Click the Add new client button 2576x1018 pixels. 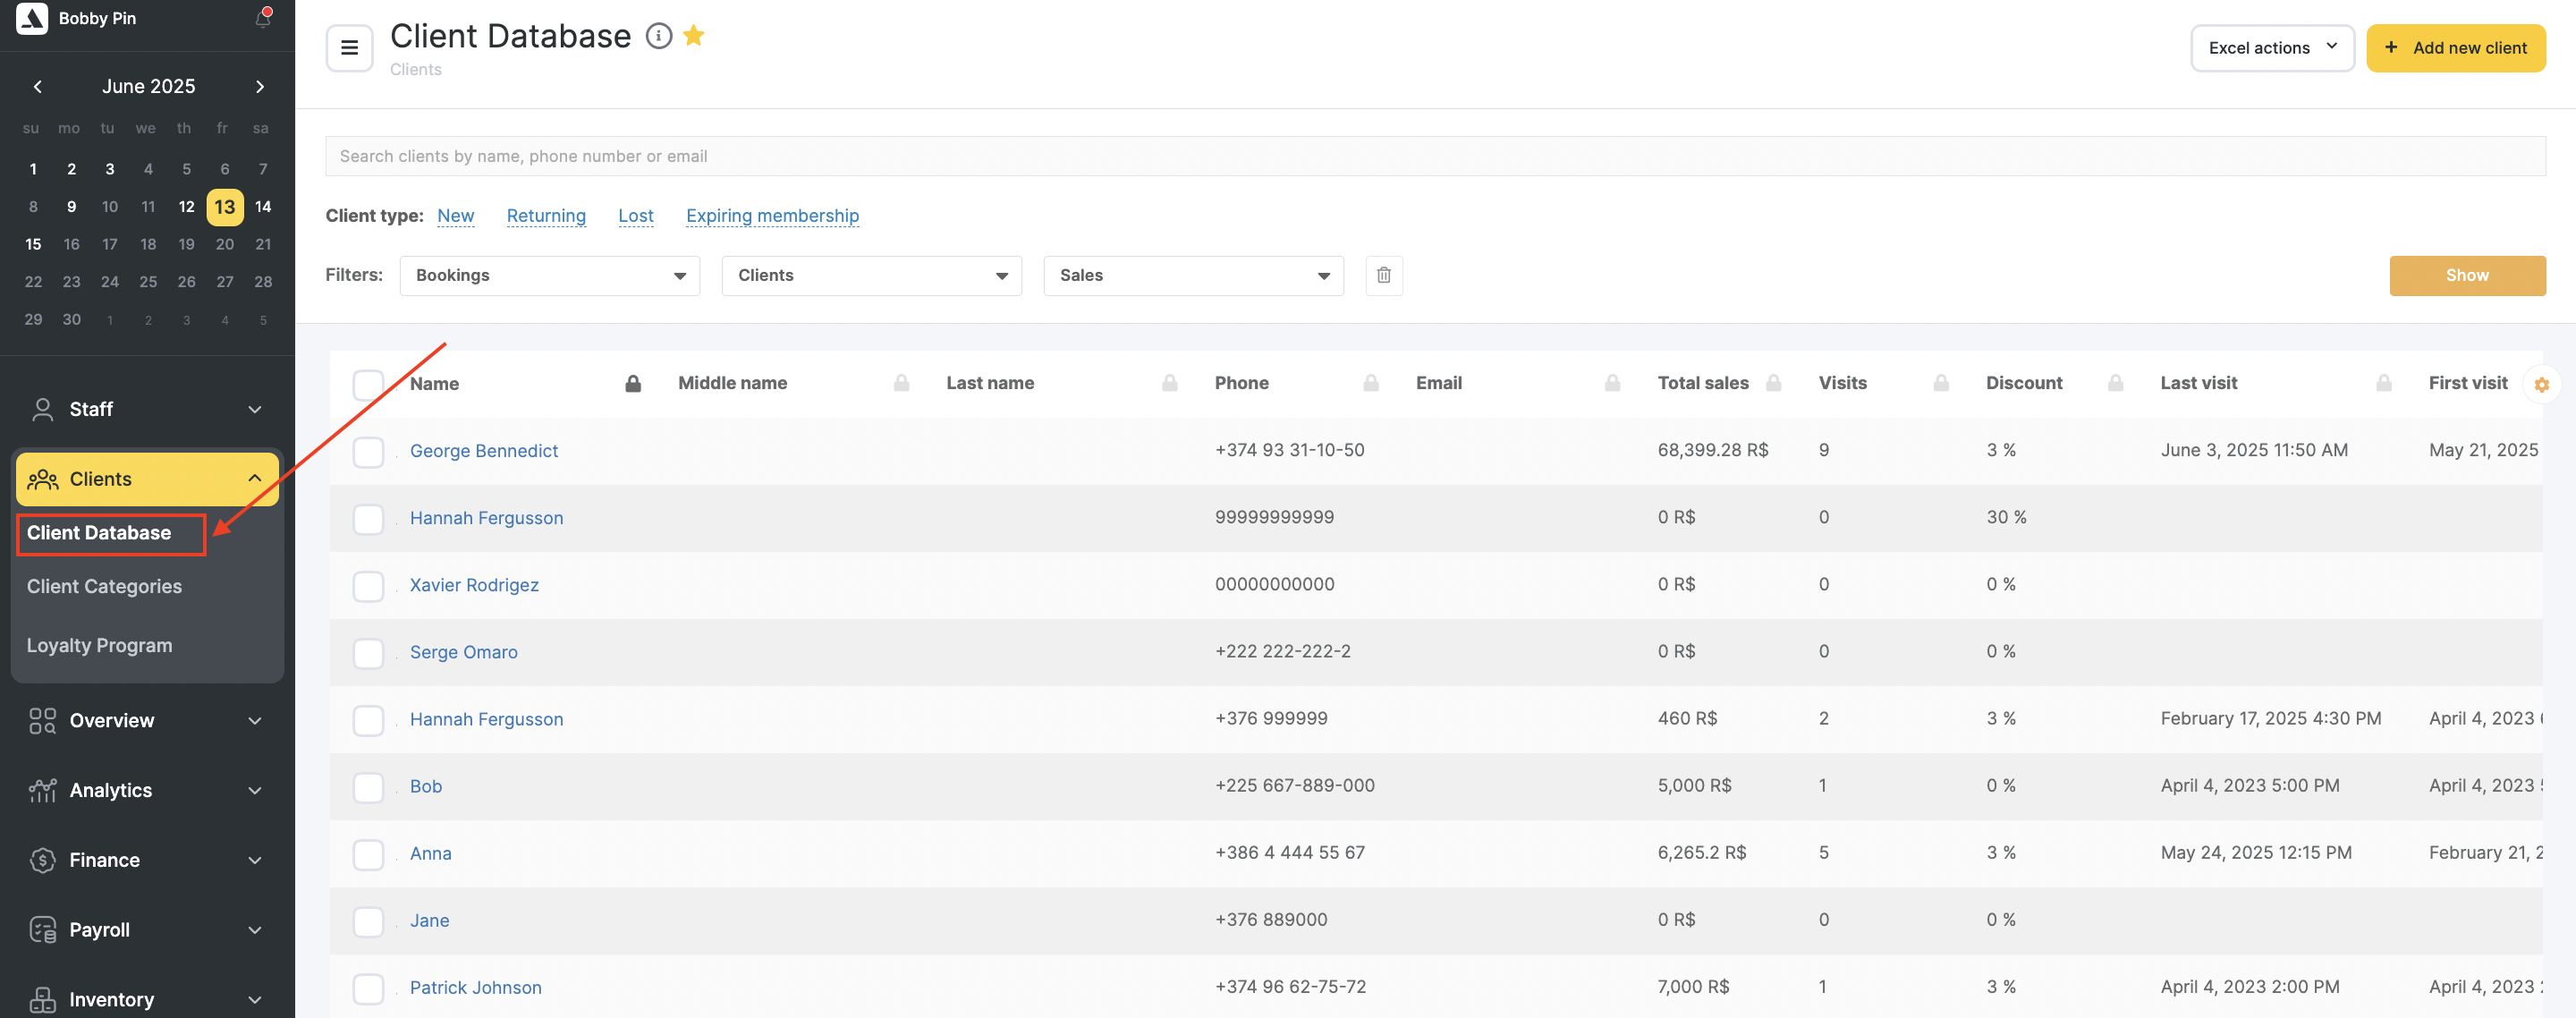2455,48
